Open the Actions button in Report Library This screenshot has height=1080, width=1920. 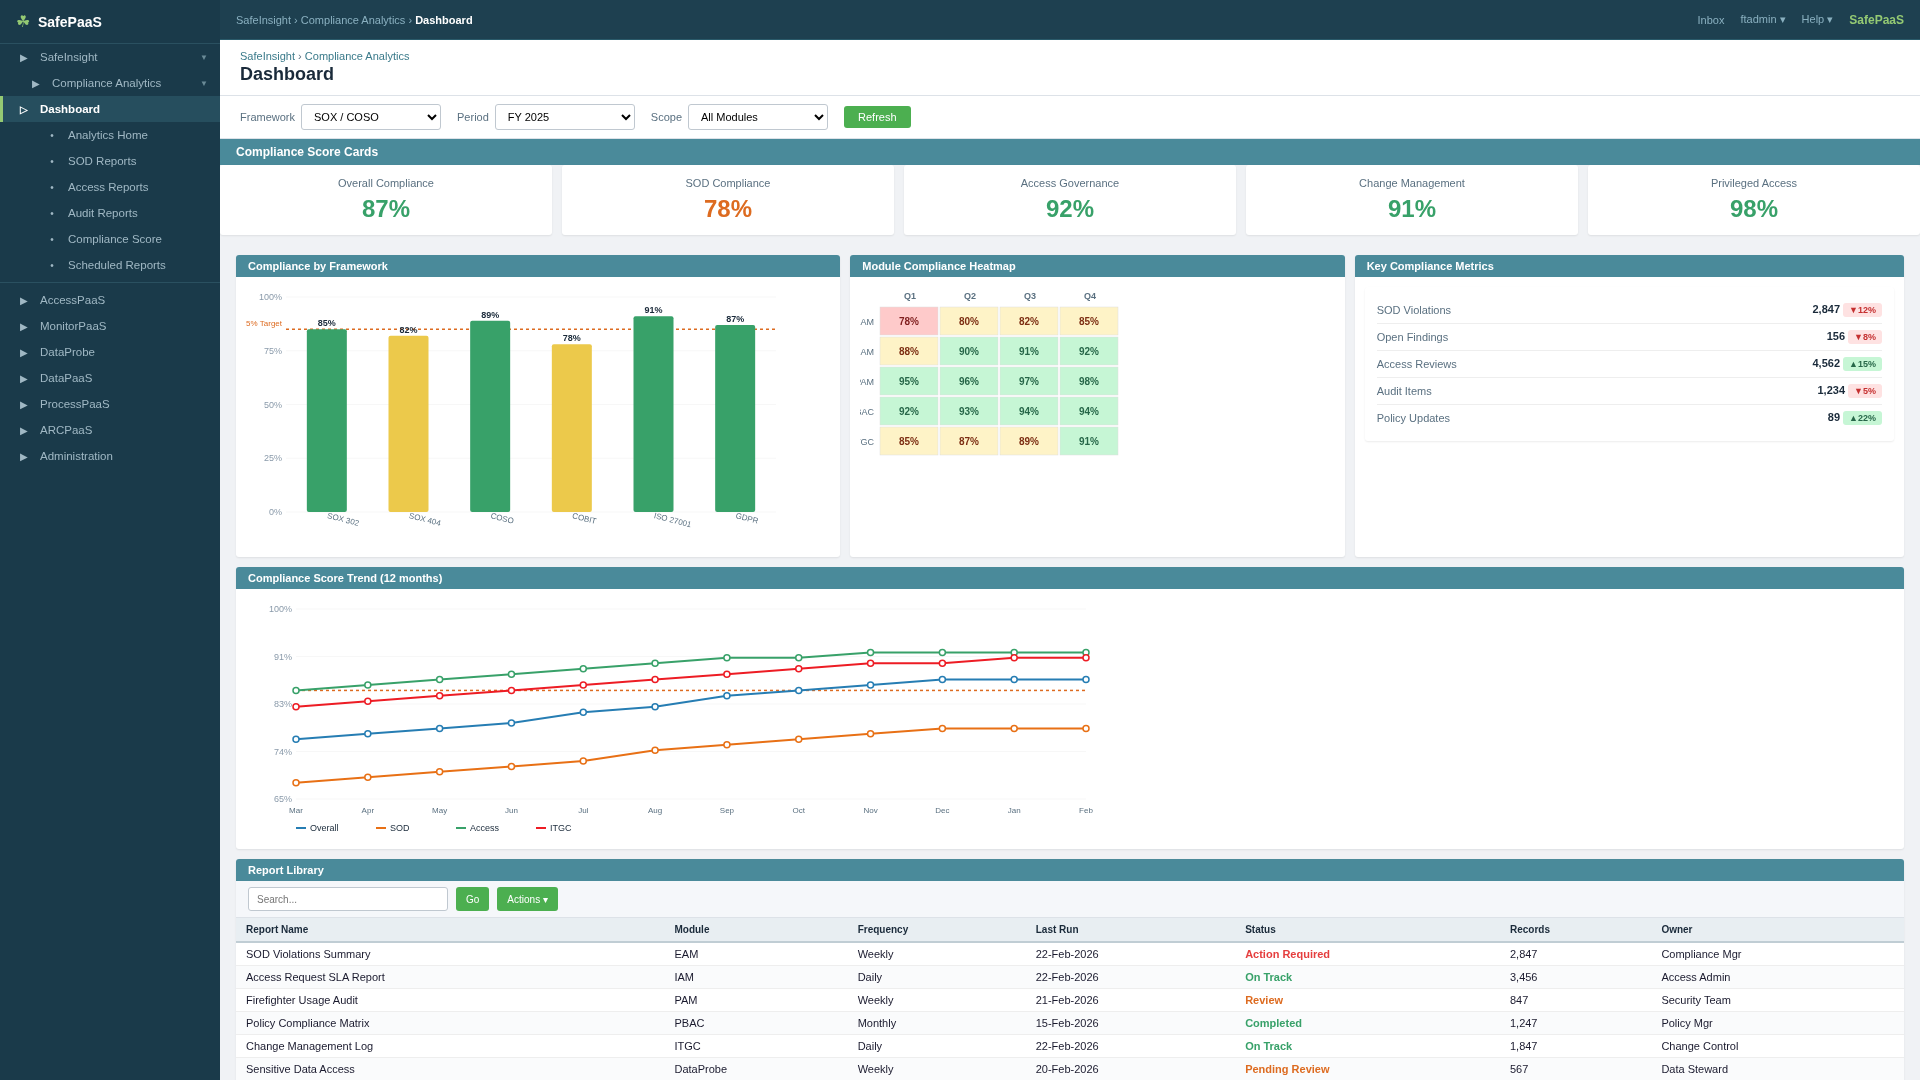tap(527, 899)
